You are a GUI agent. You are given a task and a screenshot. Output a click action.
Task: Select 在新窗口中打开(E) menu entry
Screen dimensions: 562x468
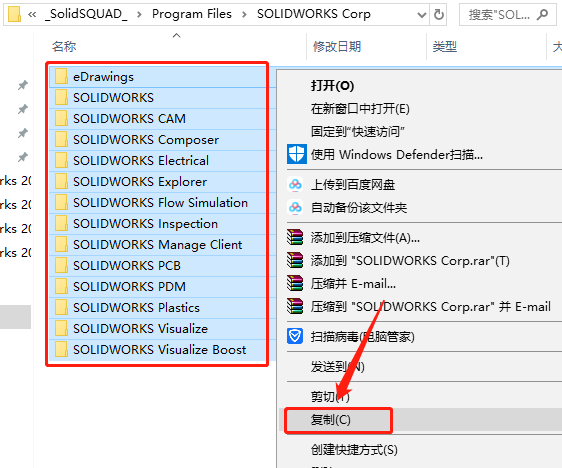360,108
